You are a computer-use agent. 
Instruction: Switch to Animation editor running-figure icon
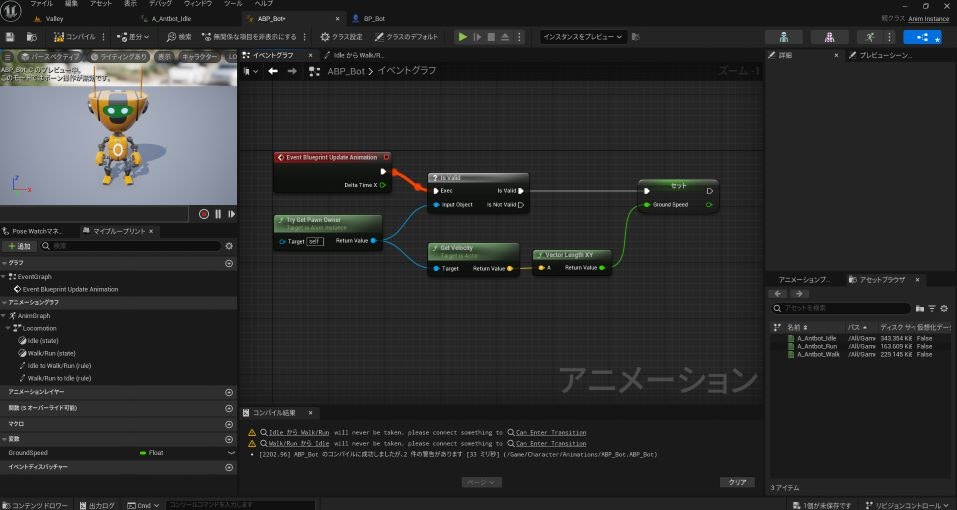(x=870, y=37)
